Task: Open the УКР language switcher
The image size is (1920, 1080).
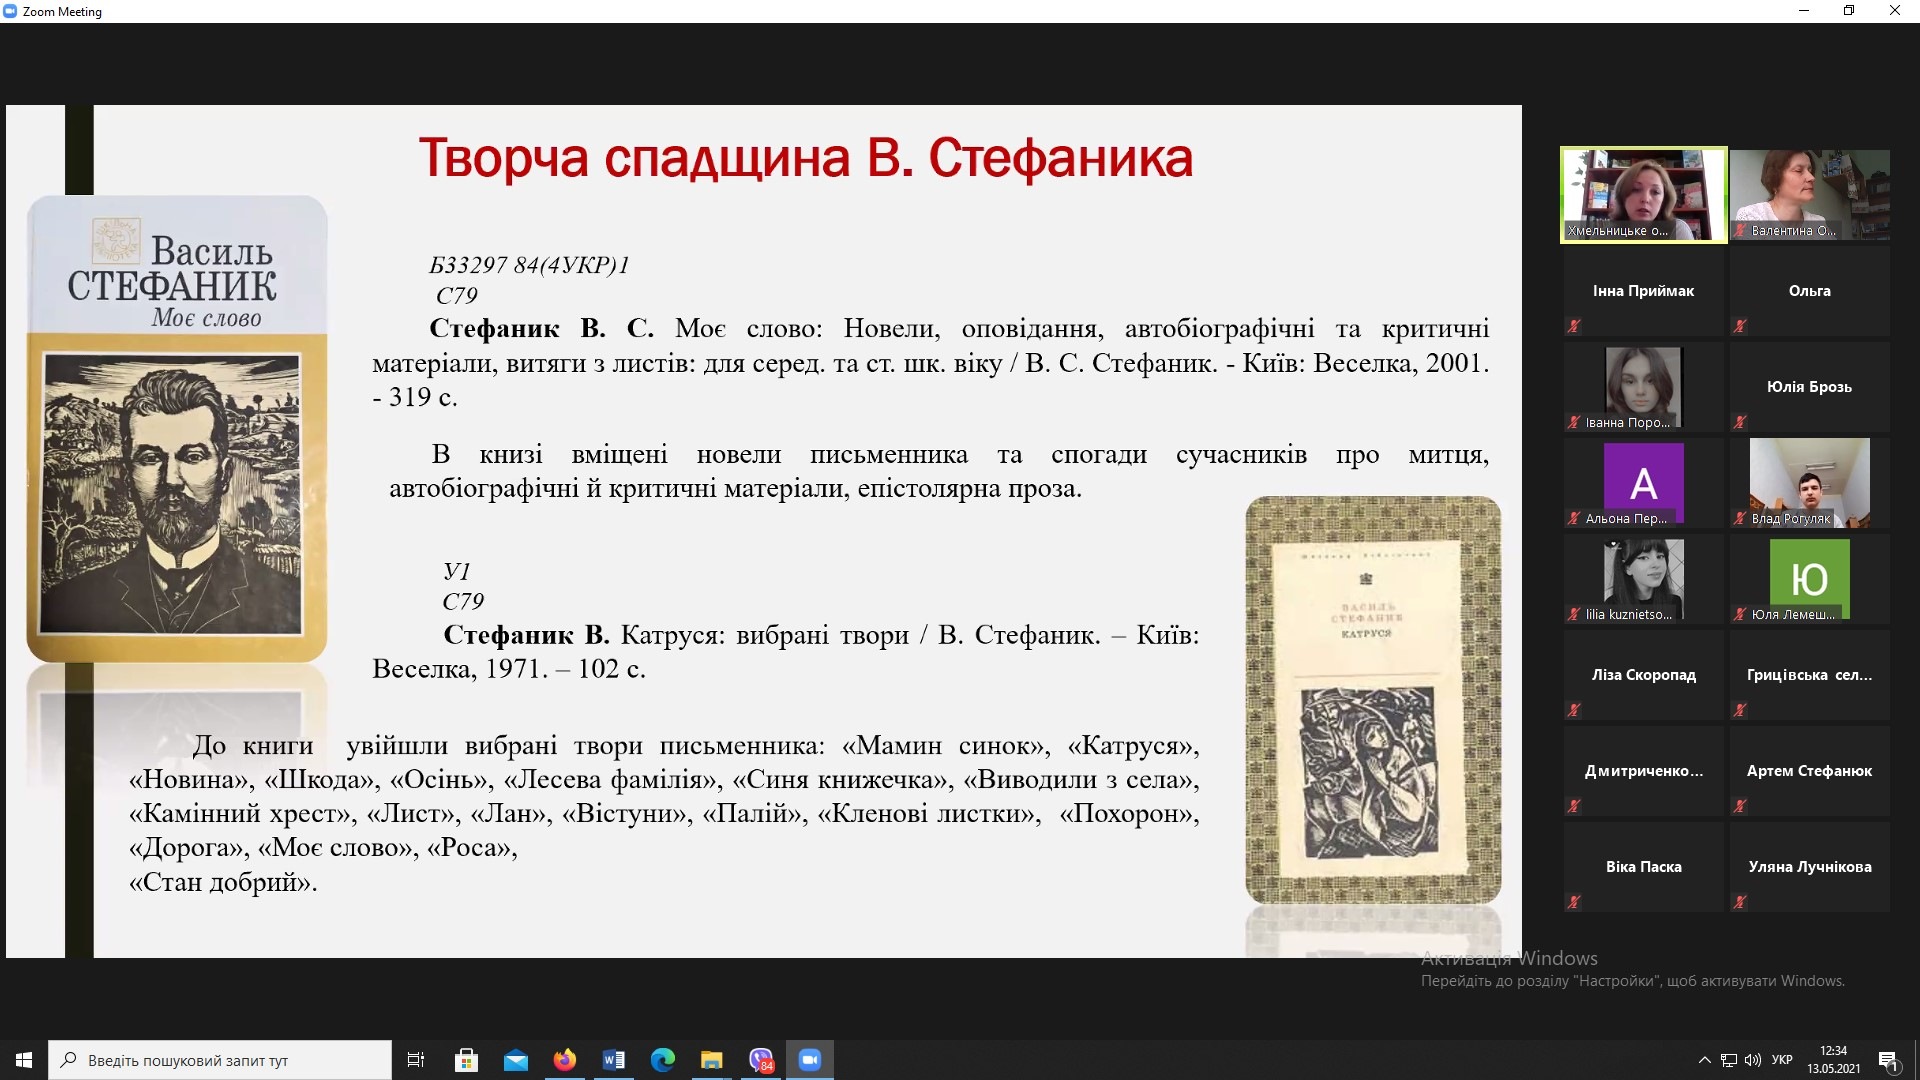Action: tap(1781, 1060)
